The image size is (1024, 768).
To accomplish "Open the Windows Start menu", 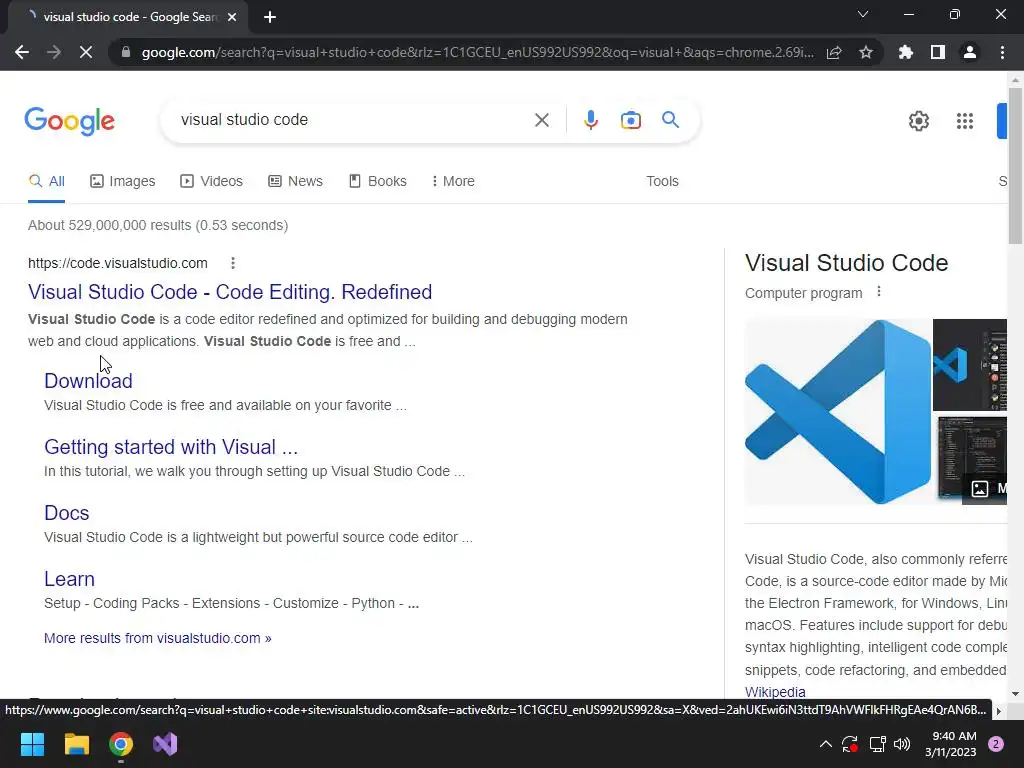I will point(32,744).
